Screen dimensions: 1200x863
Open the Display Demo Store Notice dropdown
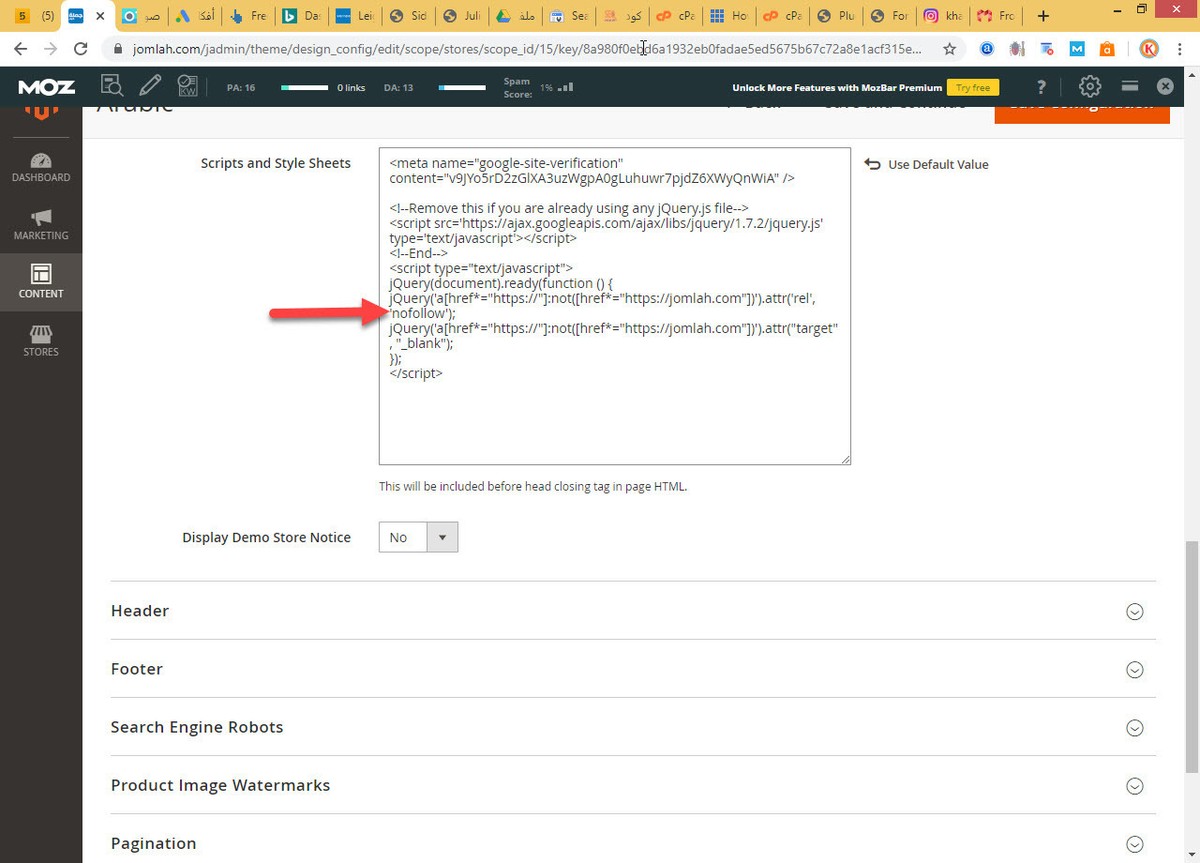click(418, 537)
